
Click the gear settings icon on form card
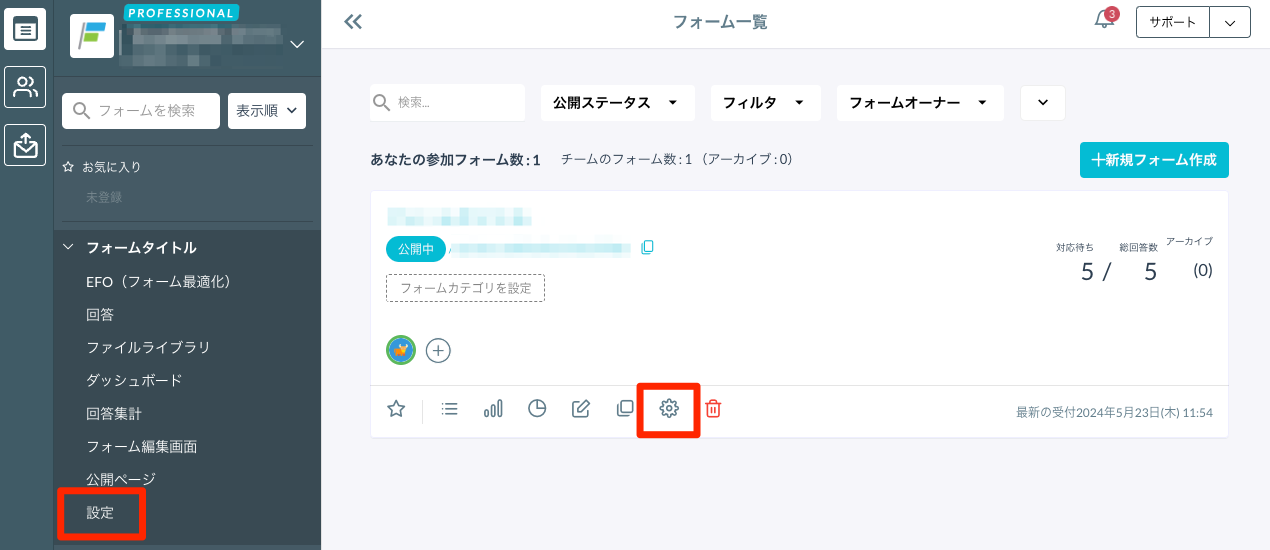coord(669,408)
